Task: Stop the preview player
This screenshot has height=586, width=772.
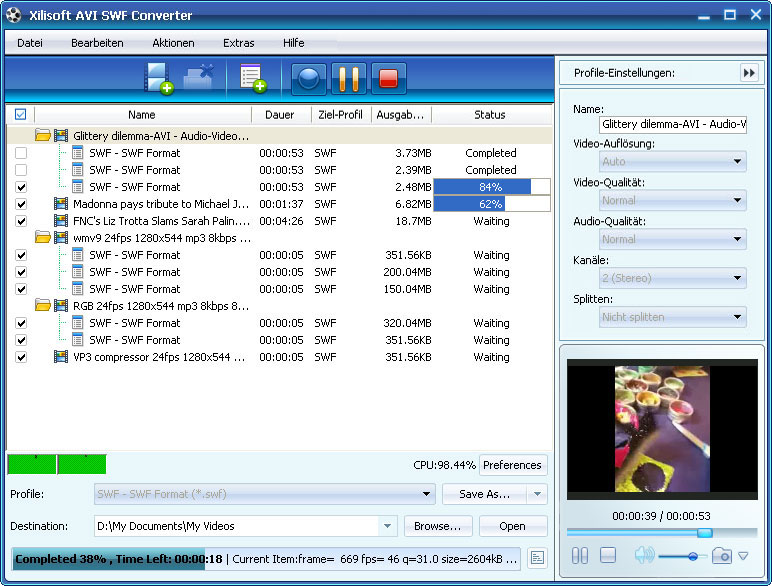Action: (608, 555)
